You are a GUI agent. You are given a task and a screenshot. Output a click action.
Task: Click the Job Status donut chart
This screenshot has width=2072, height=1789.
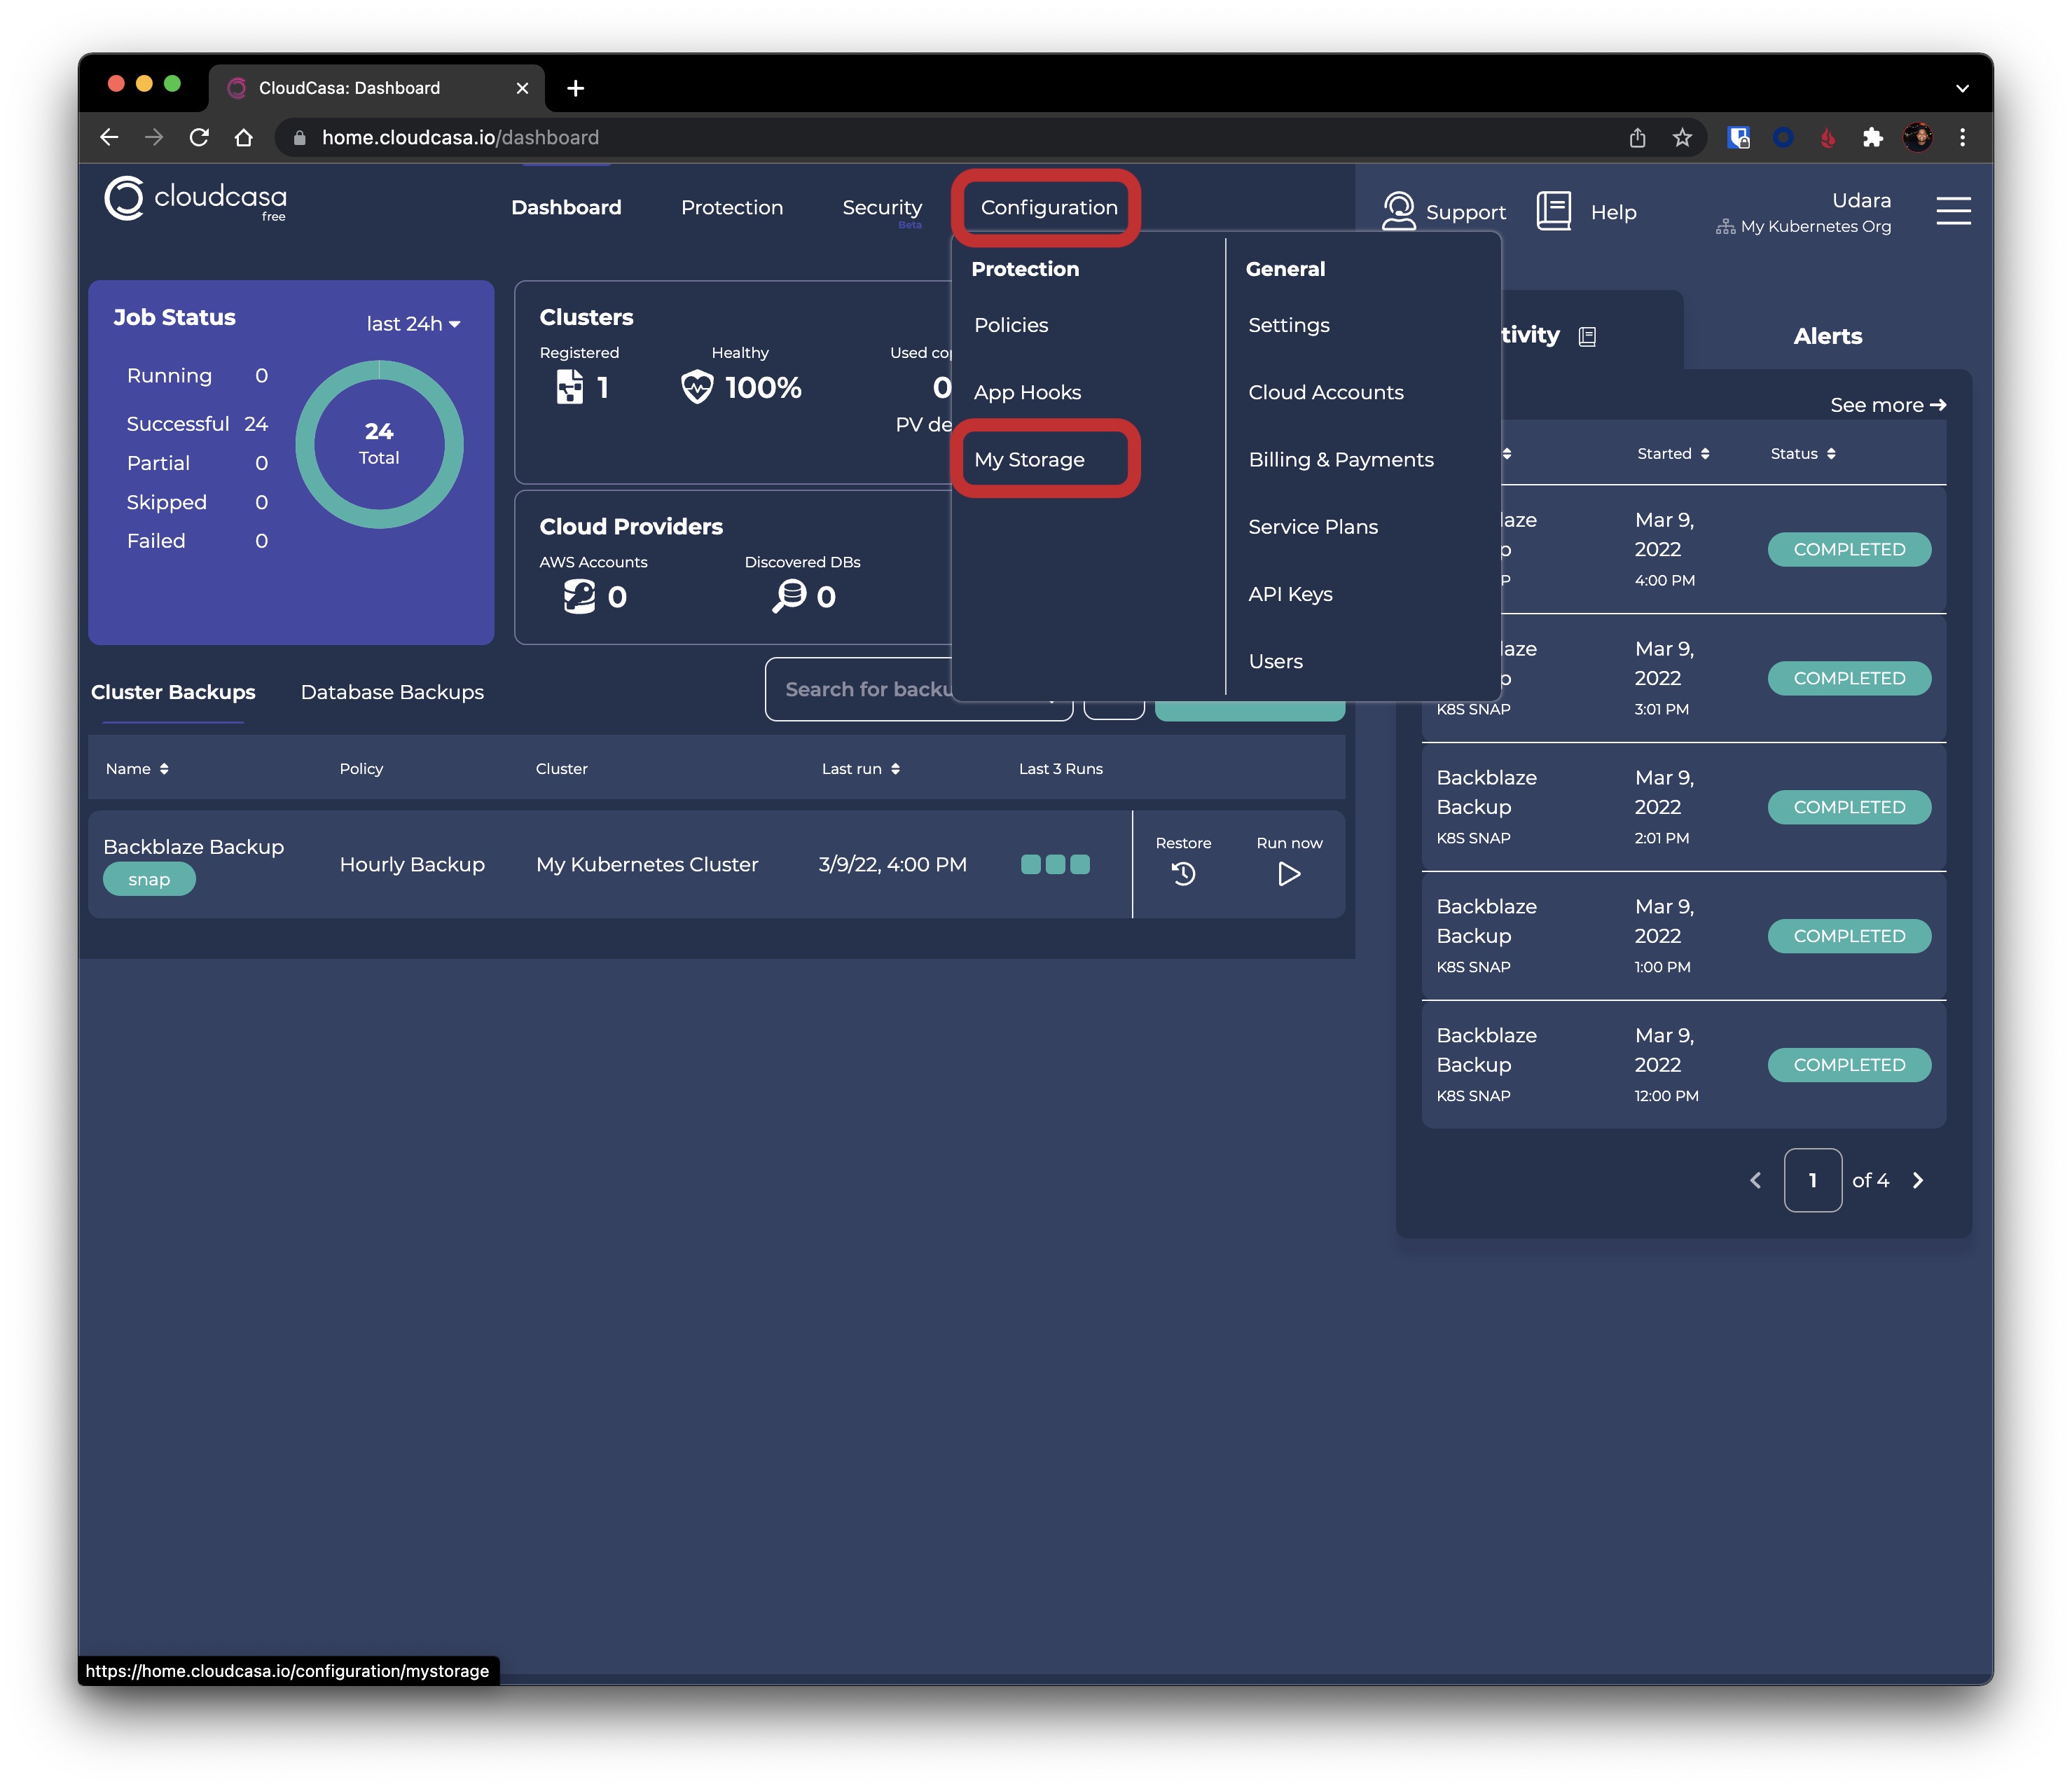pos(379,443)
